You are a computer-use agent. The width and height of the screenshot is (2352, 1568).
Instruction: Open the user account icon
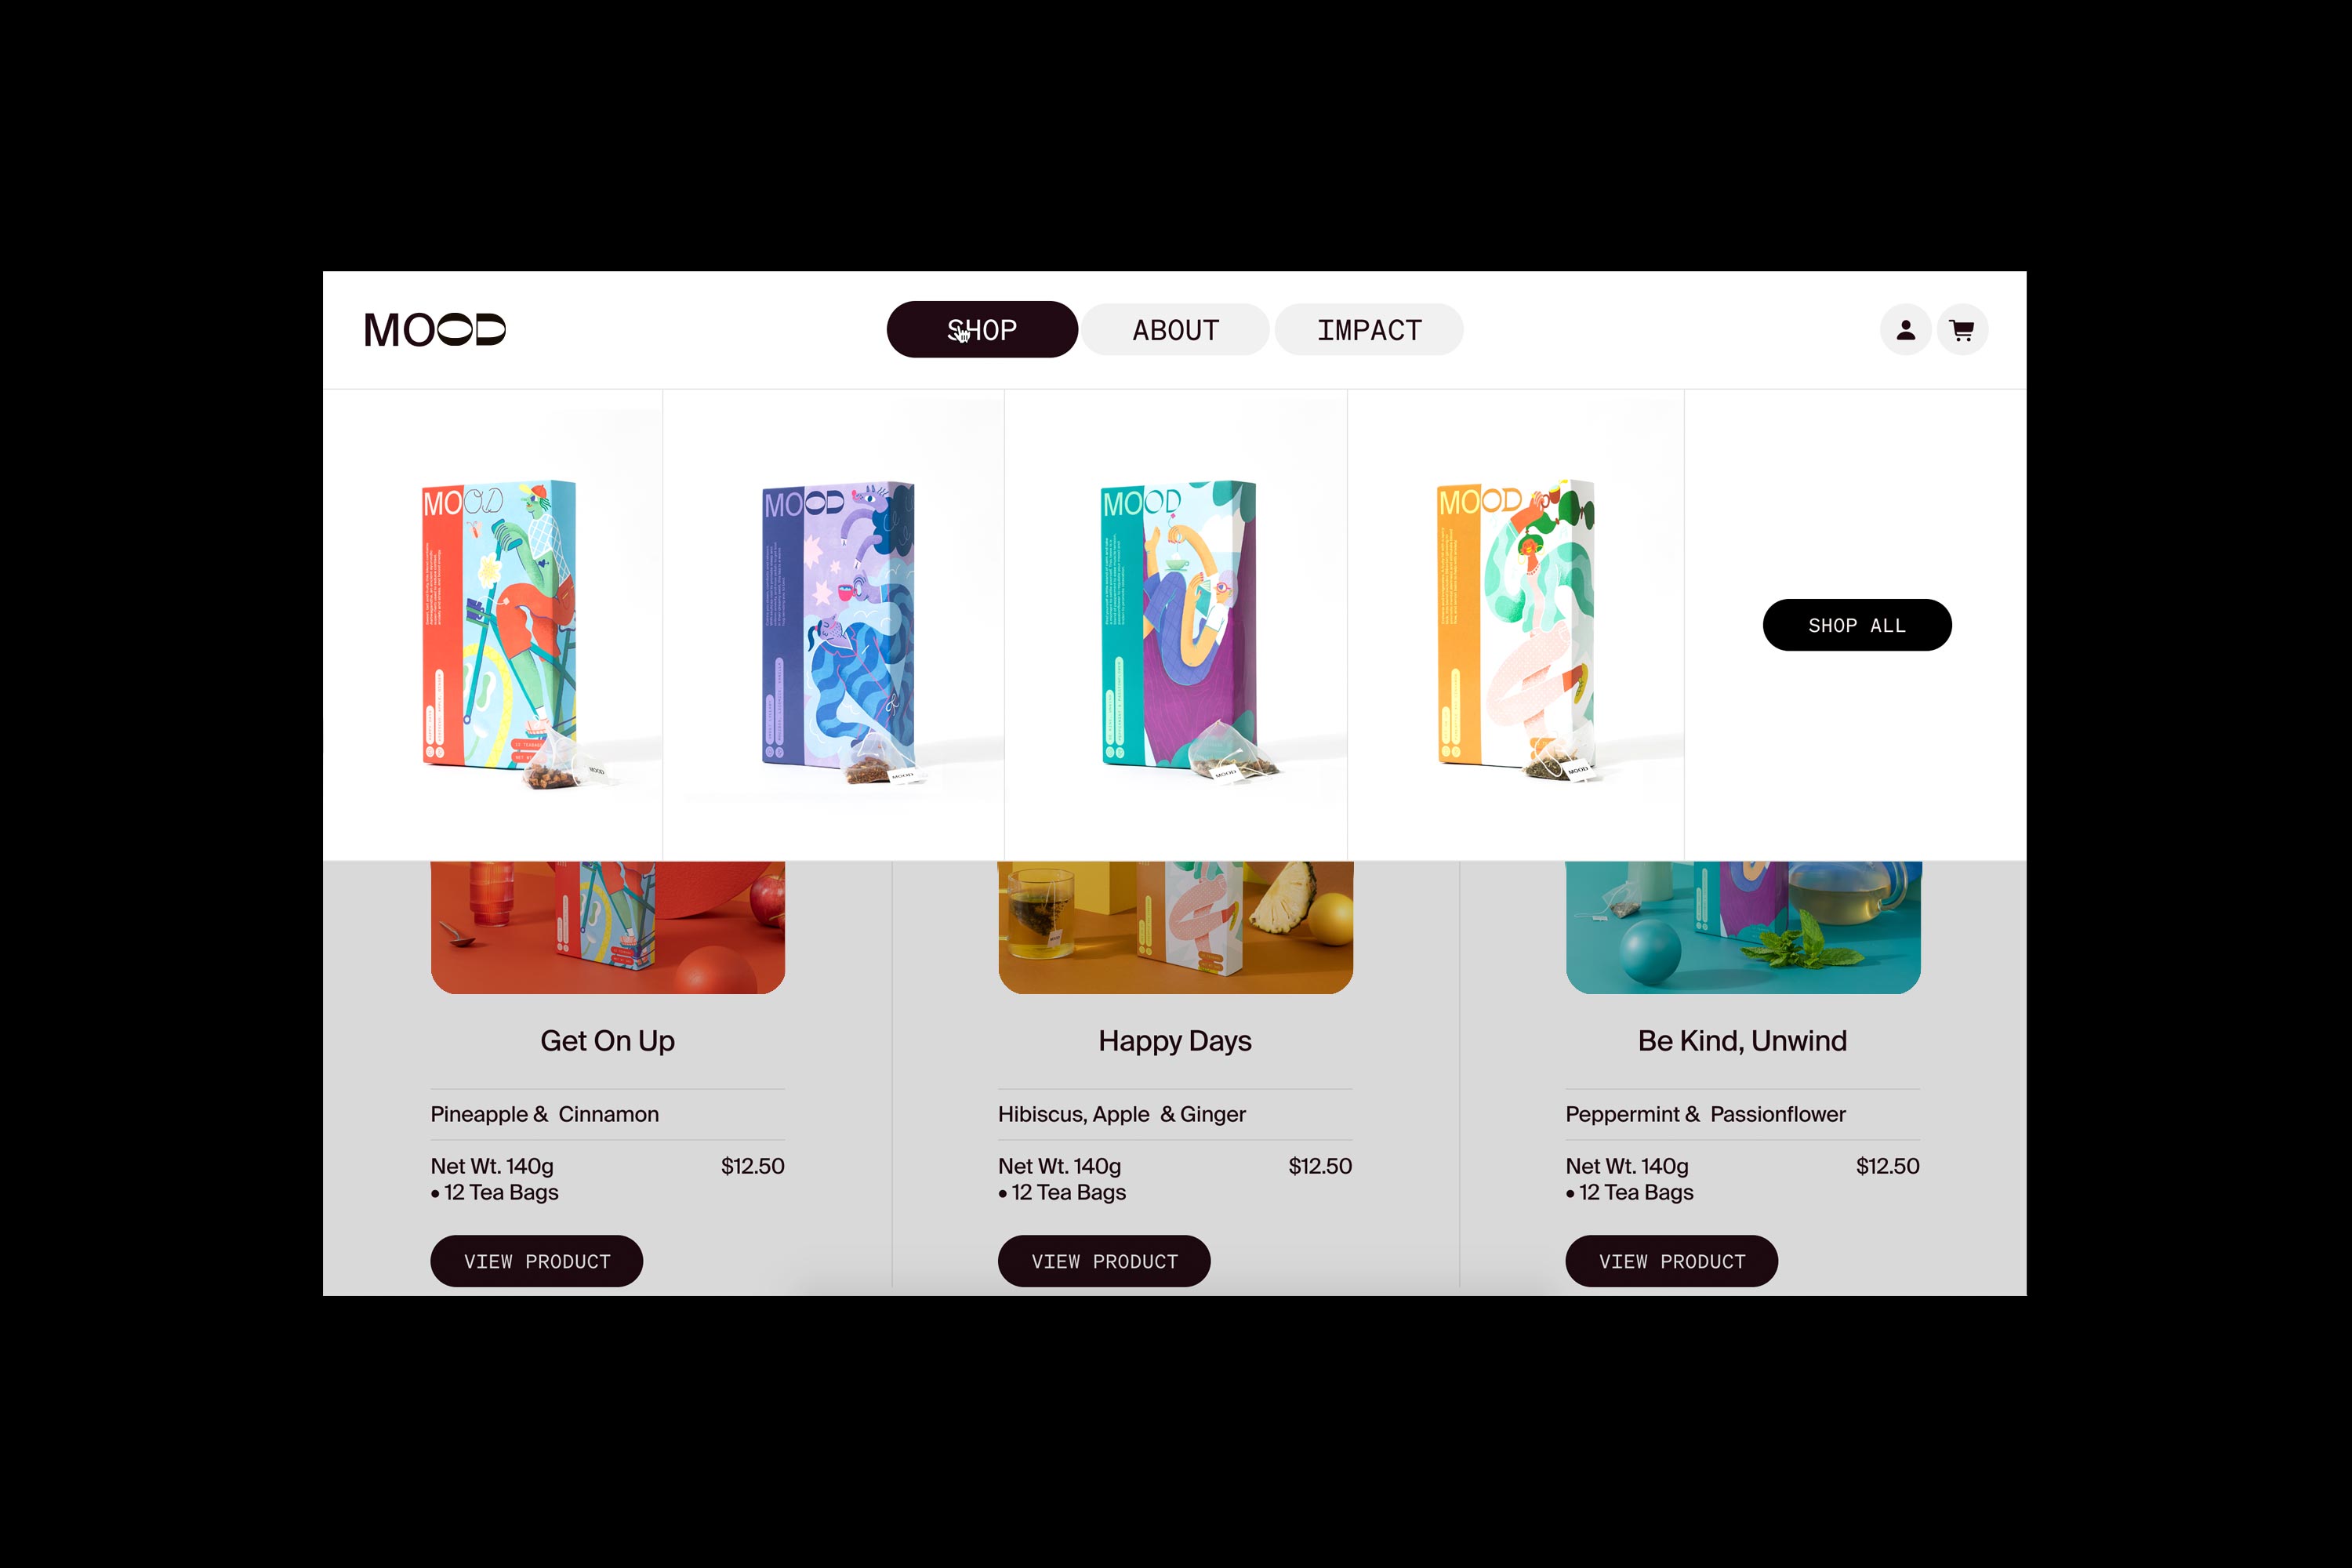pyautogui.click(x=1905, y=330)
